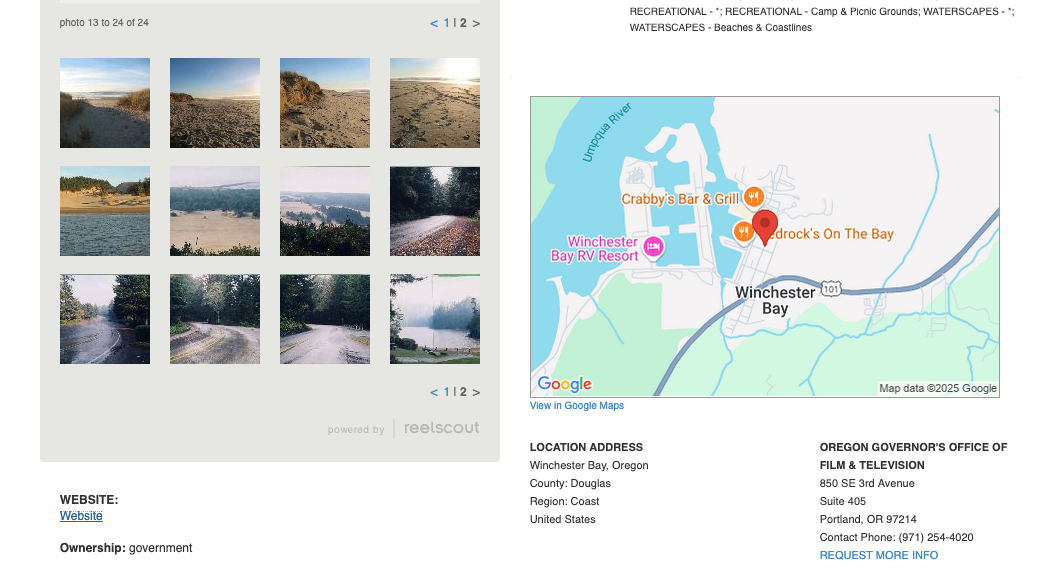Click Winchester Bay RV Resort lodging marker
Screen dimensions: 1058x573
click(x=653, y=247)
